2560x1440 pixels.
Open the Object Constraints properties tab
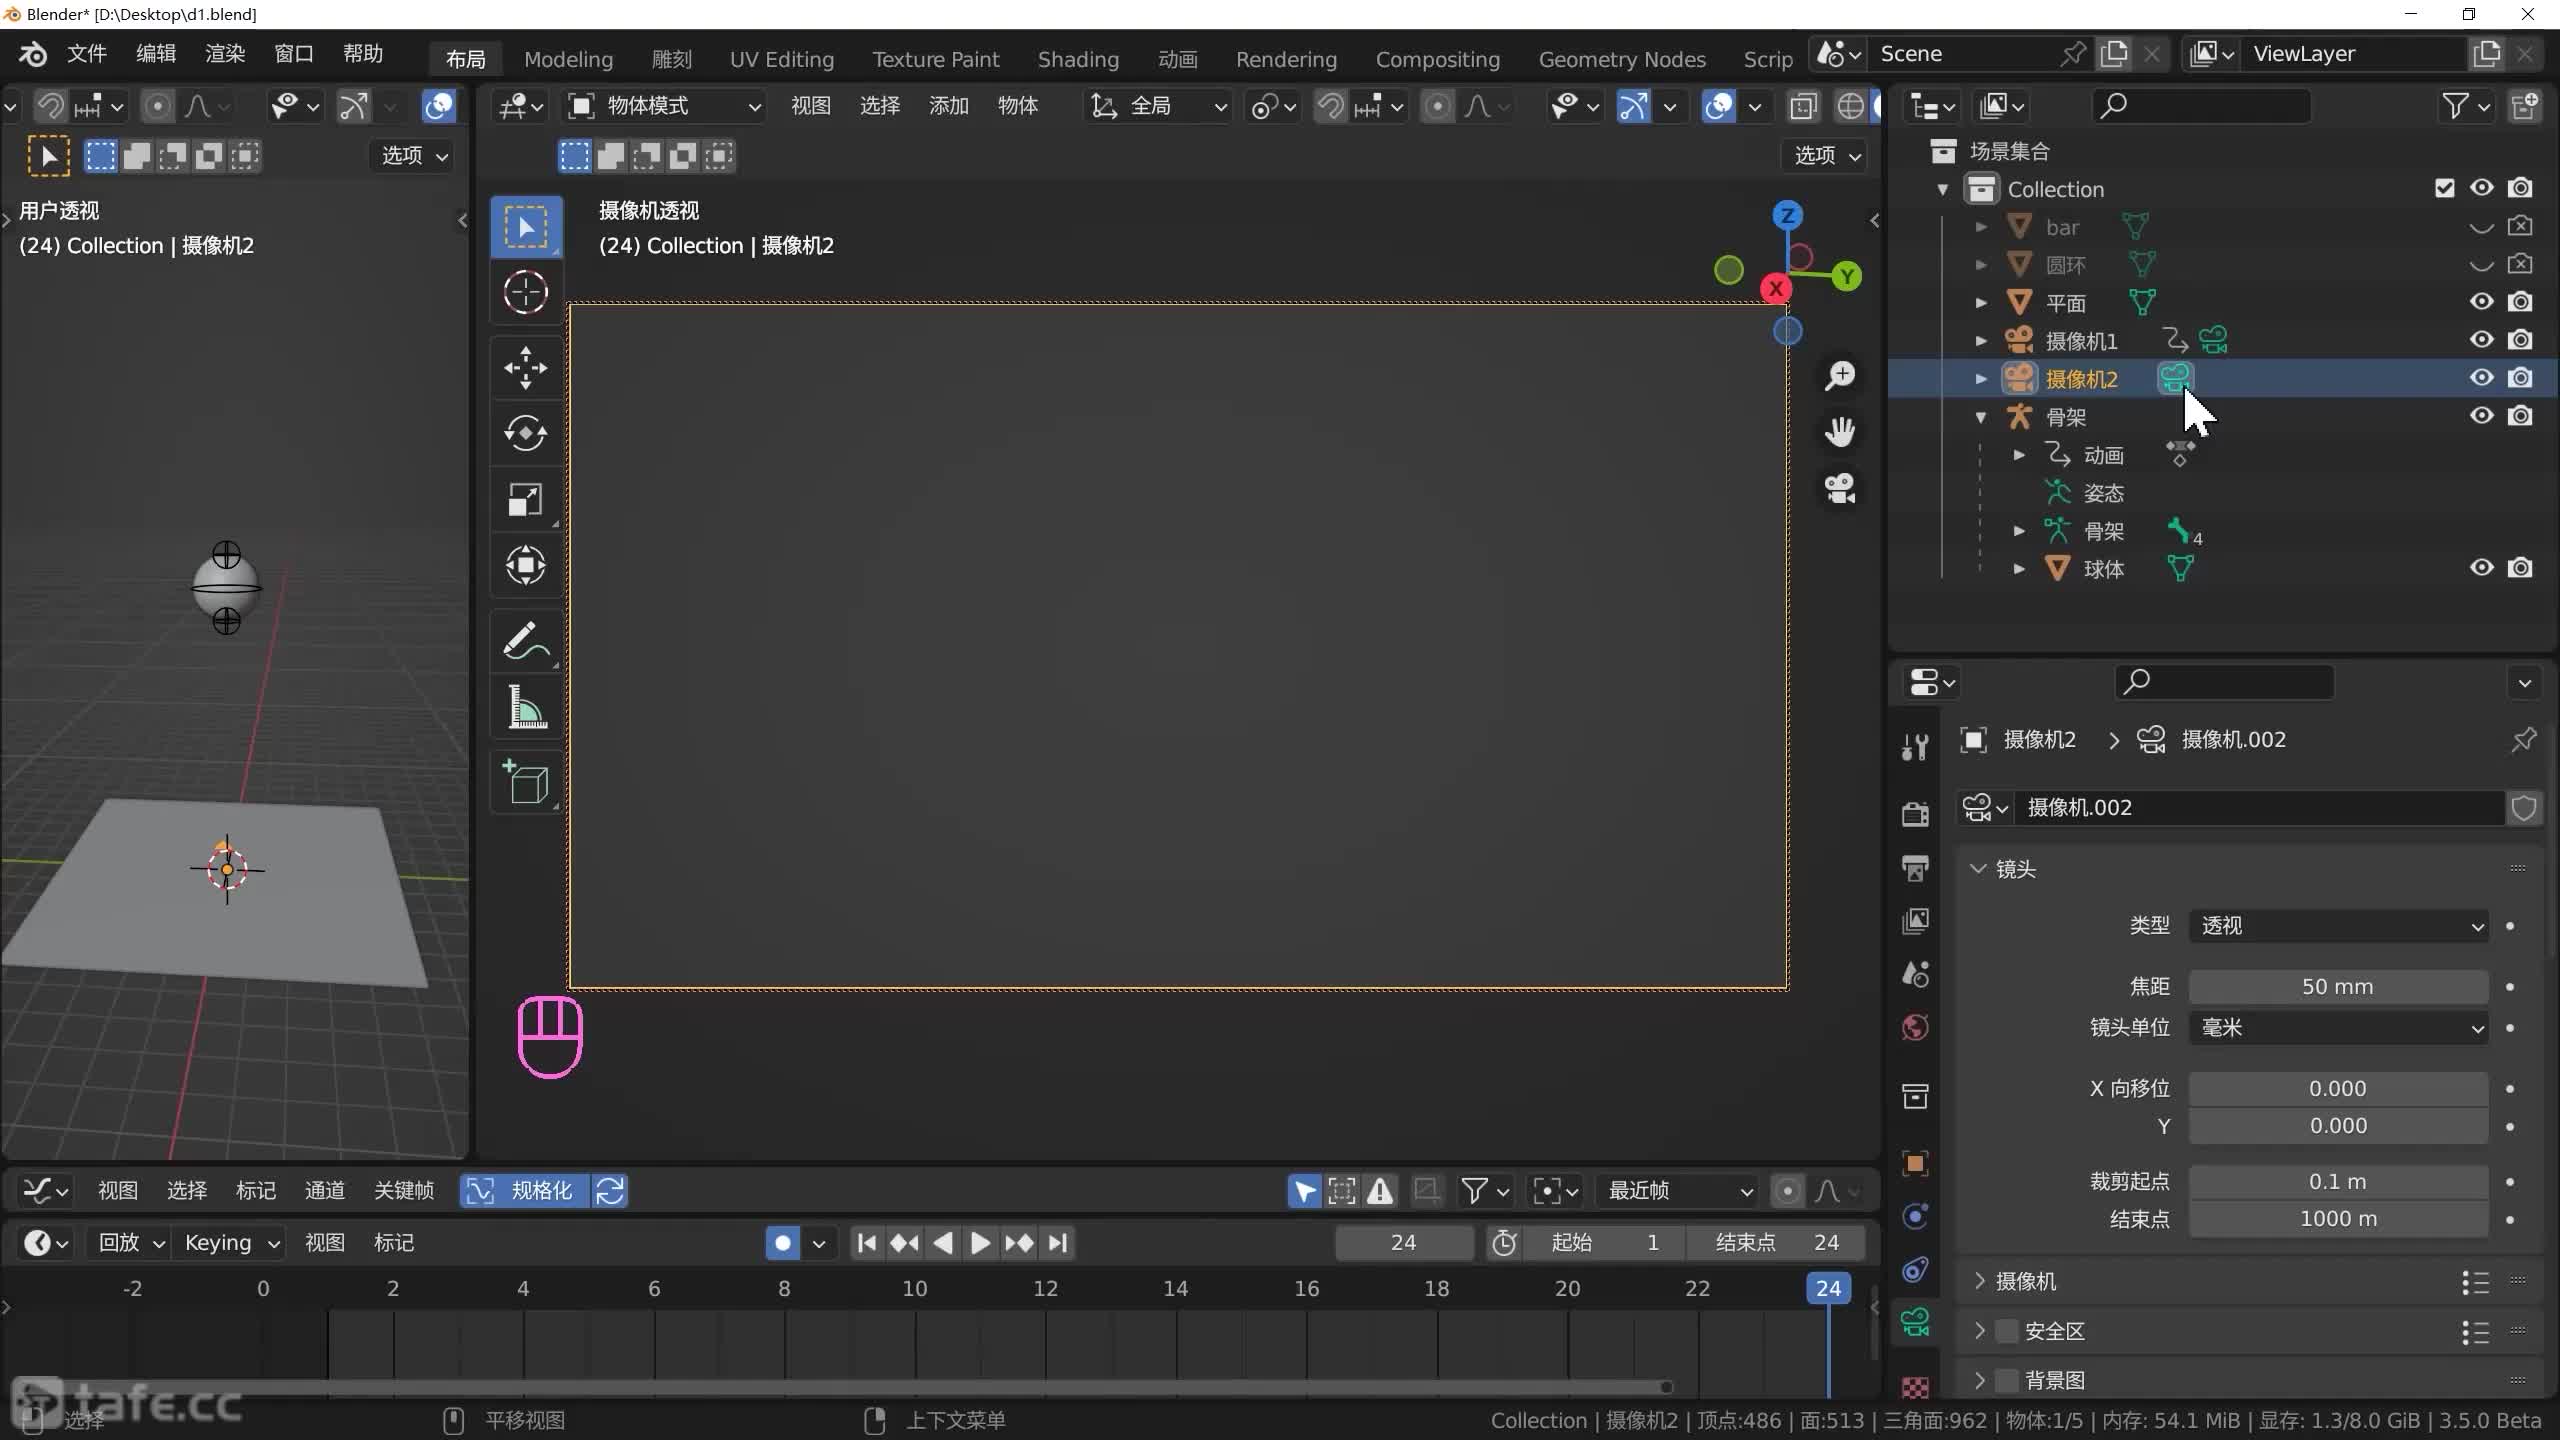tap(1915, 1270)
